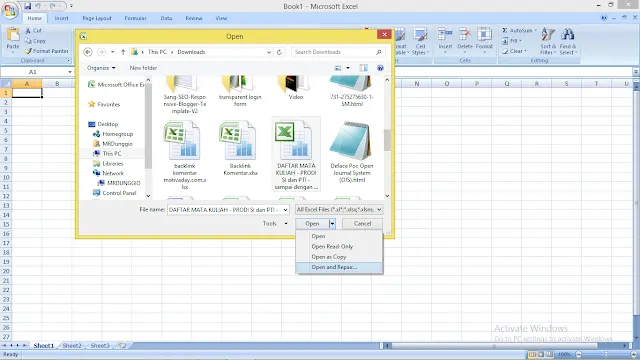The height and width of the screenshot is (360, 640).
Task: Select This PC in navigation tree
Action: pyautogui.click(x=111, y=154)
